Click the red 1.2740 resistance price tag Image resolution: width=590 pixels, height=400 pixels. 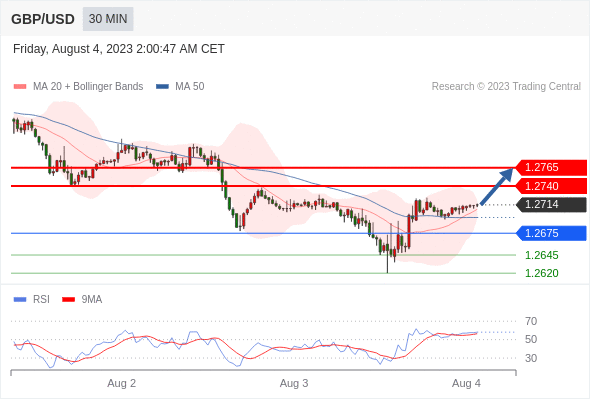[x=551, y=186]
